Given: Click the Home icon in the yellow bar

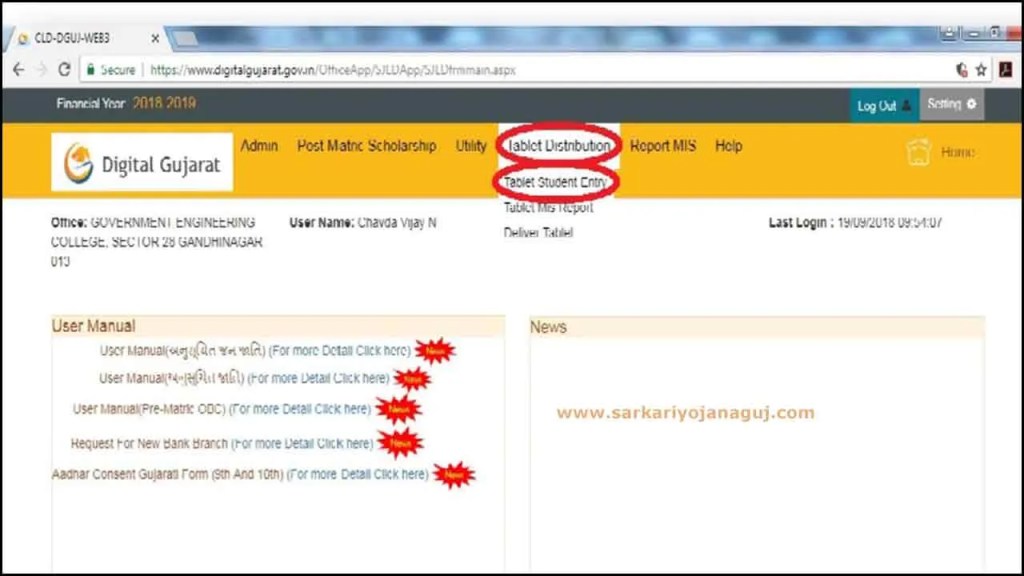Looking at the screenshot, I should point(918,152).
